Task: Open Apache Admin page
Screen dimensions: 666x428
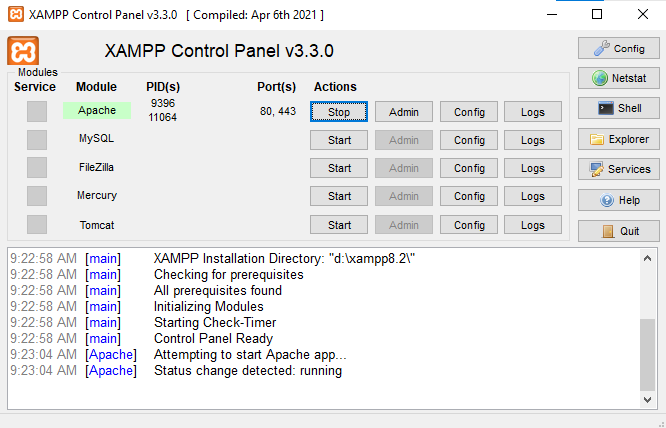Action: [x=404, y=112]
